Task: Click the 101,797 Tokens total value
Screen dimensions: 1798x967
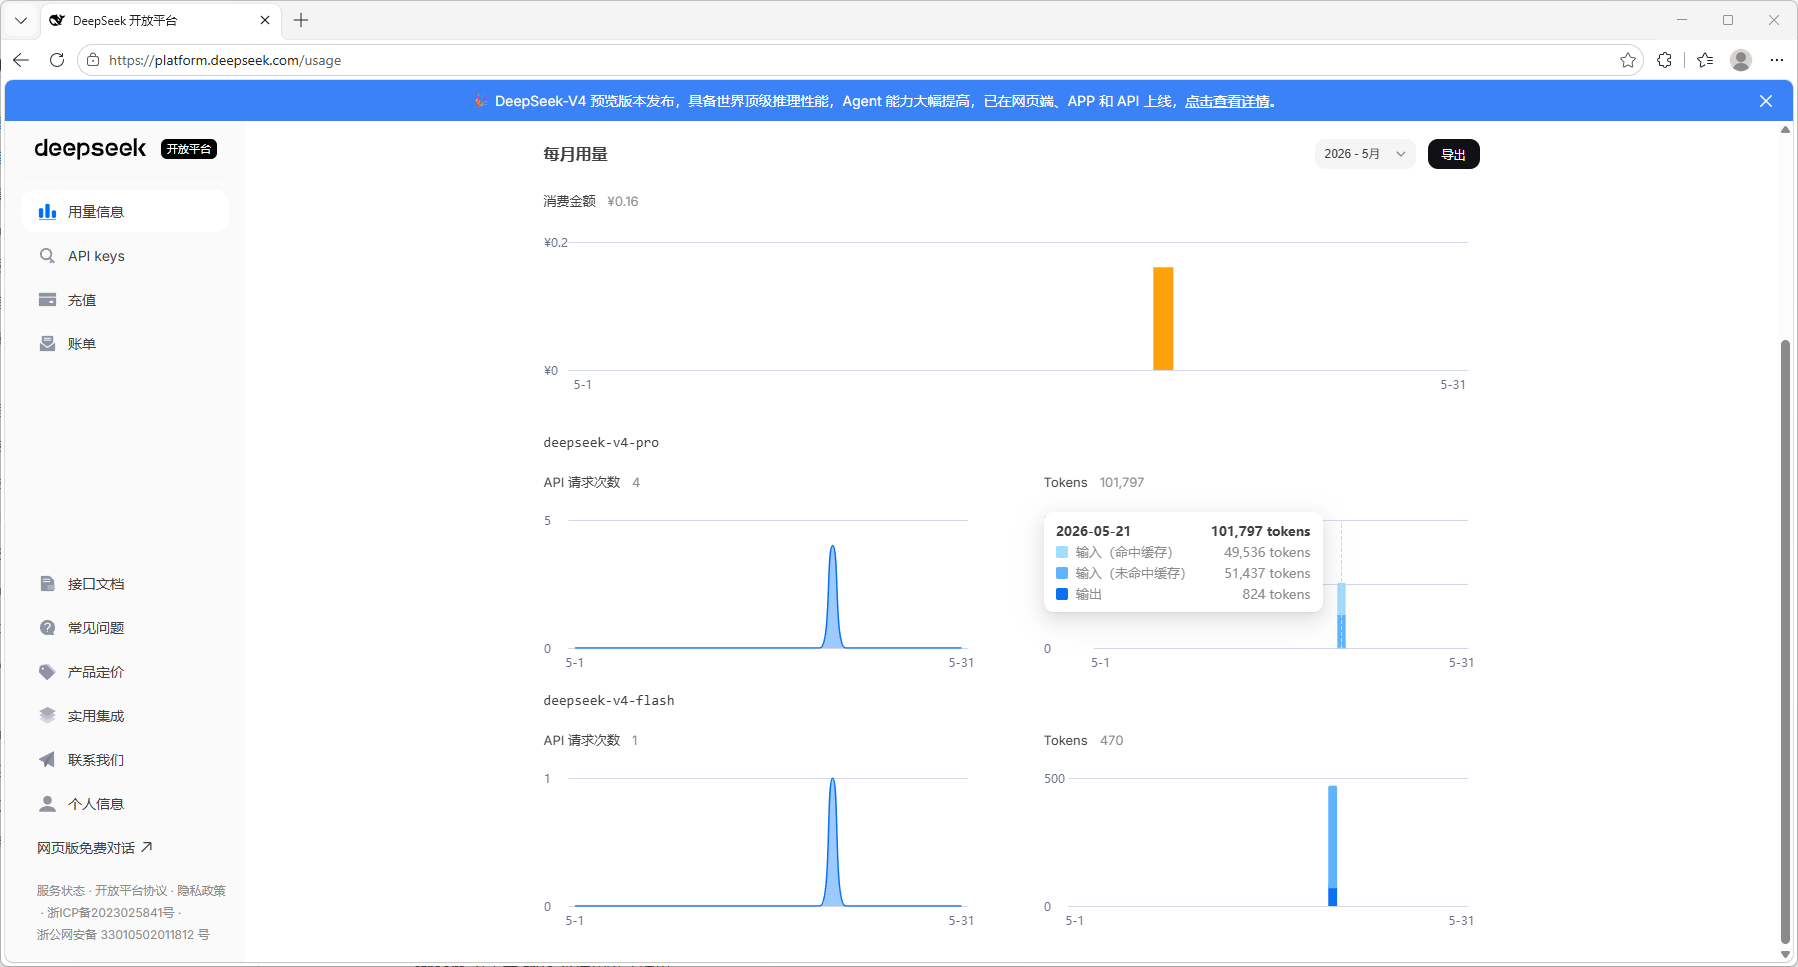Action: [x=1122, y=482]
